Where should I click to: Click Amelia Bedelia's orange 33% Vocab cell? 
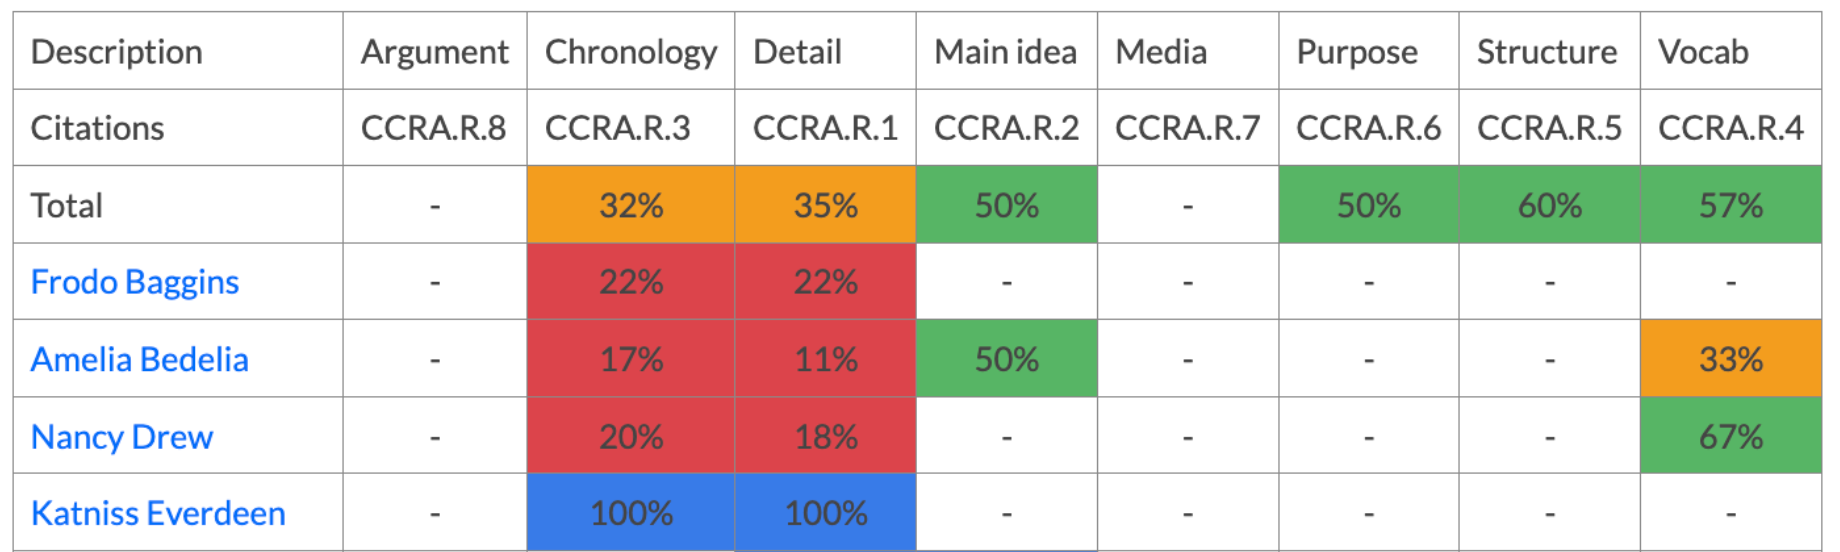(1730, 359)
